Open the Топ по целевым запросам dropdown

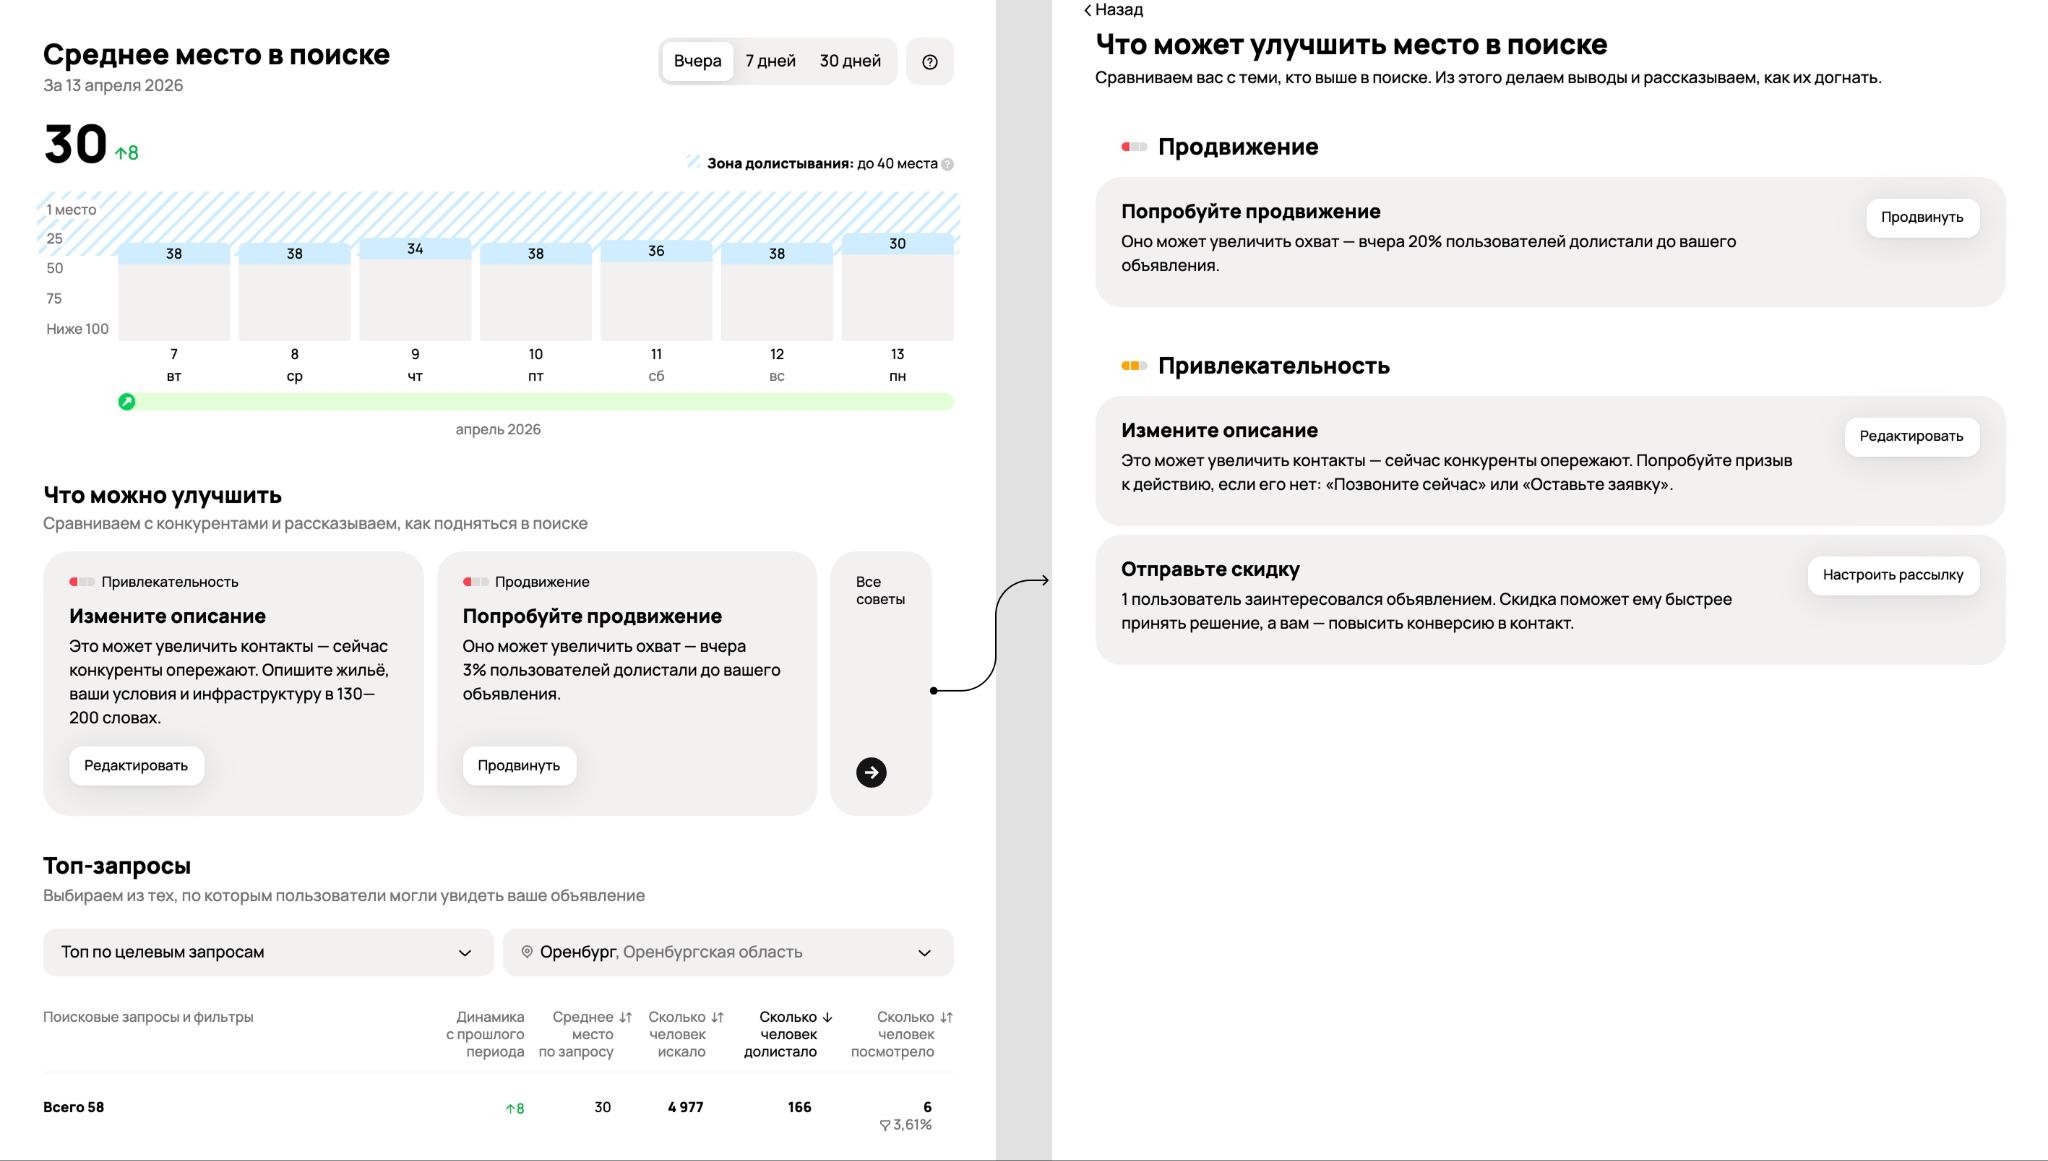(268, 952)
